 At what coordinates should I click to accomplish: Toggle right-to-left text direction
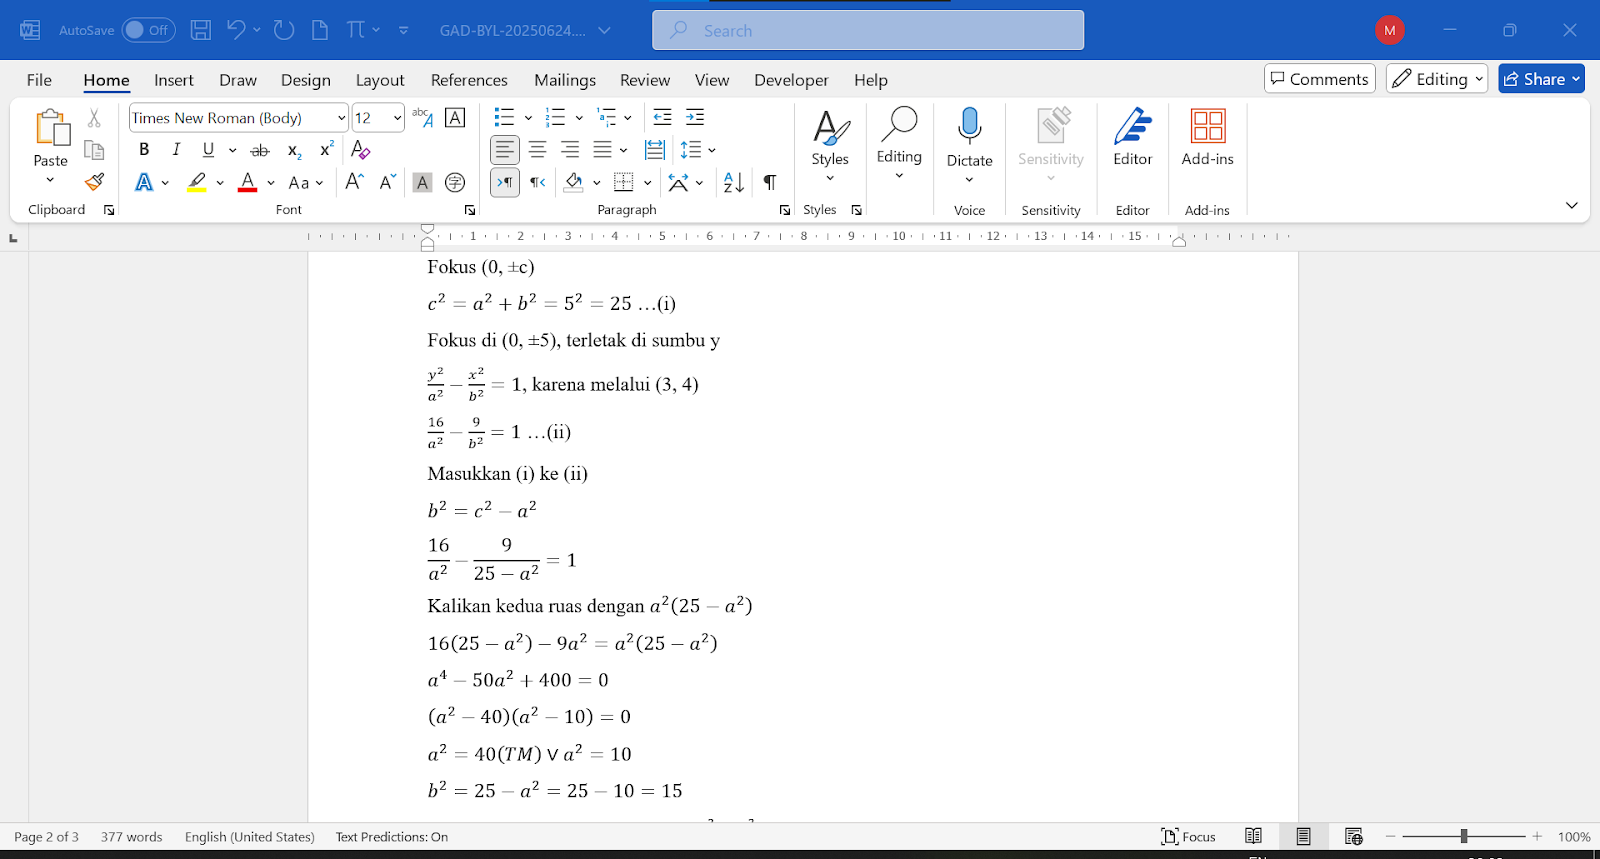[x=538, y=182]
